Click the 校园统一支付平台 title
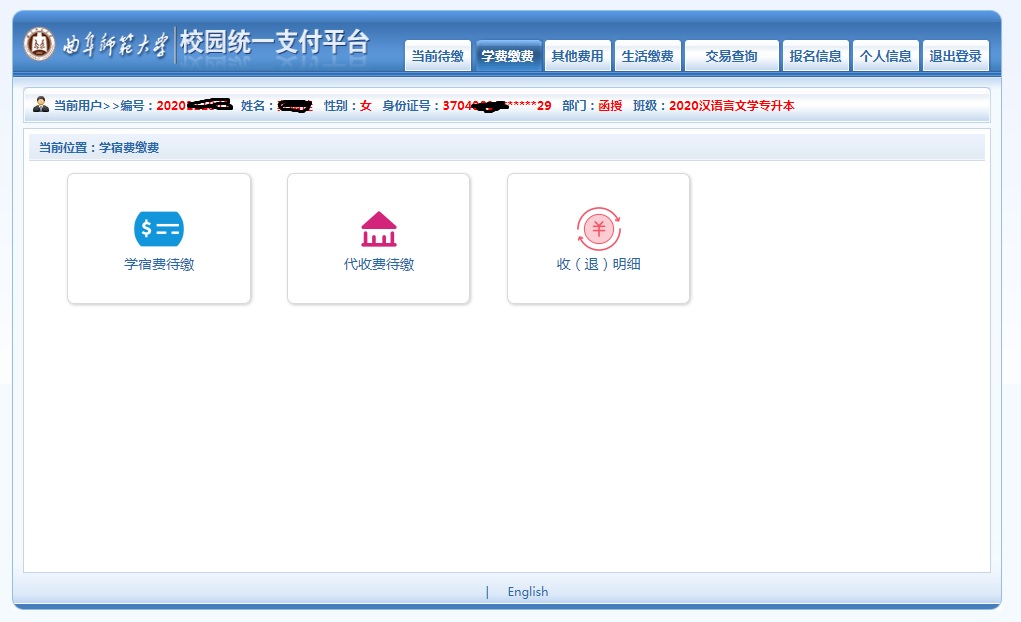1021x622 pixels. tap(274, 43)
